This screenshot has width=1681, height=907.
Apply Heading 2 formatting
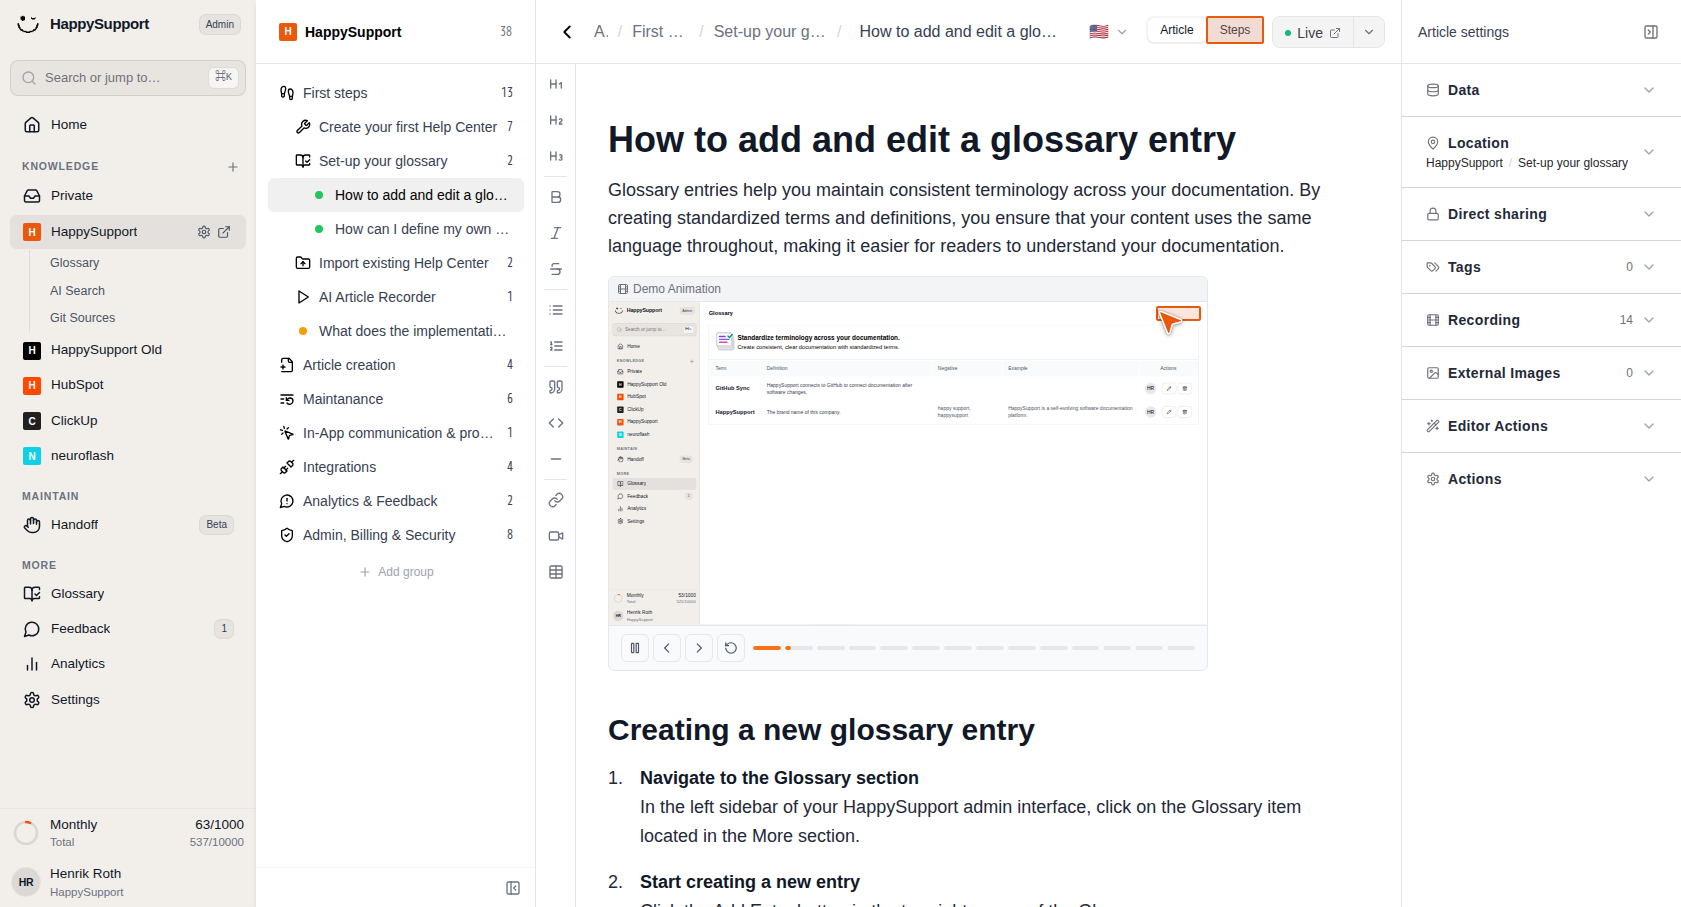(556, 121)
